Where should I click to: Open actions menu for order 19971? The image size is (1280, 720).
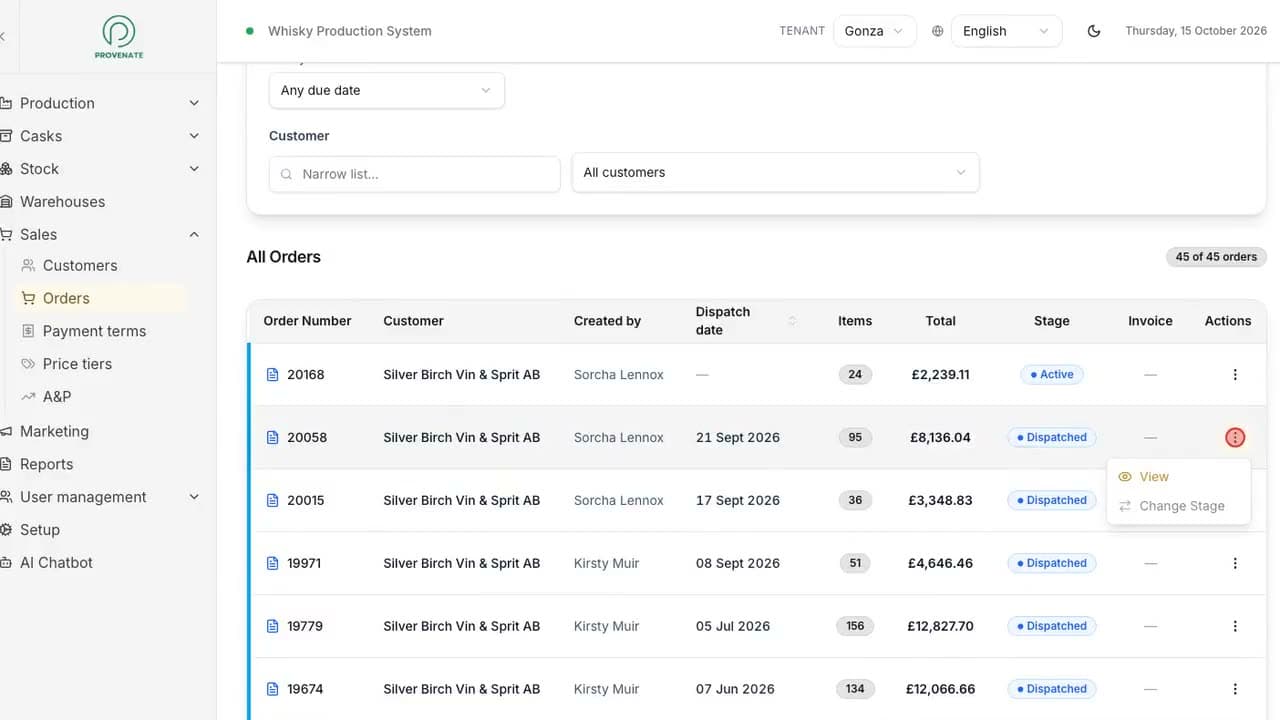pyautogui.click(x=1235, y=564)
